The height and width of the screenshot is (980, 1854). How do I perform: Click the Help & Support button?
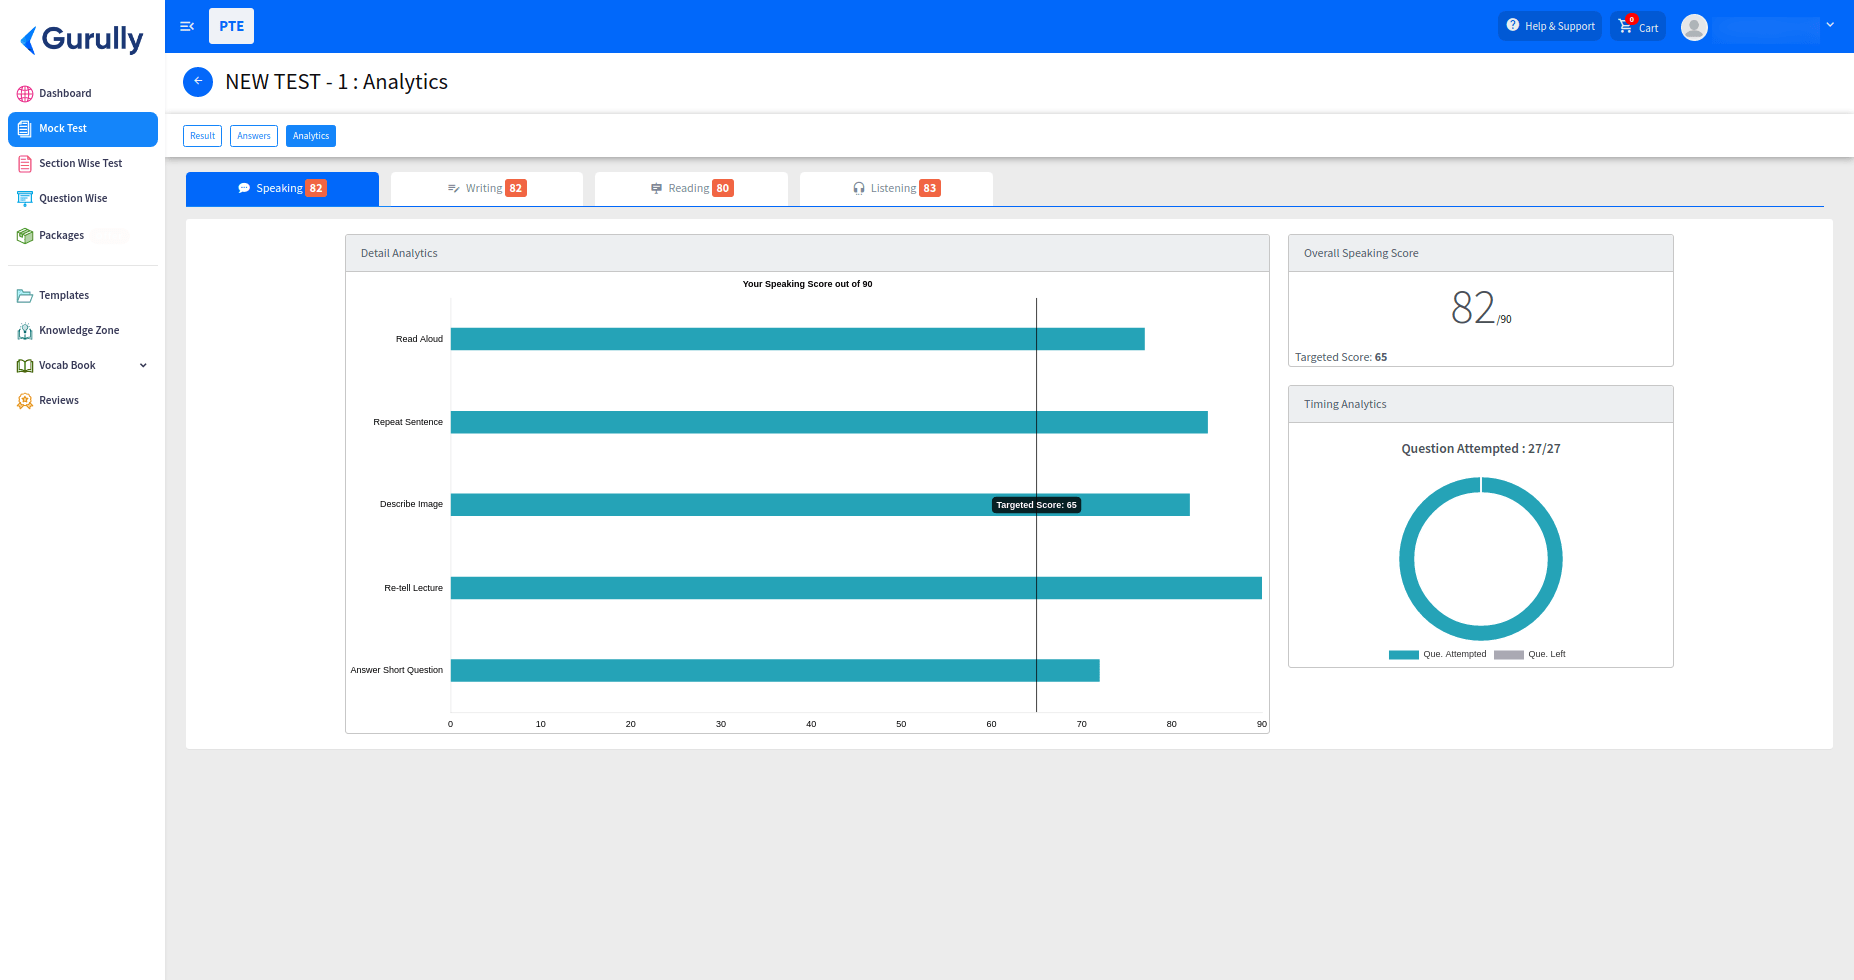click(x=1550, y=27)
